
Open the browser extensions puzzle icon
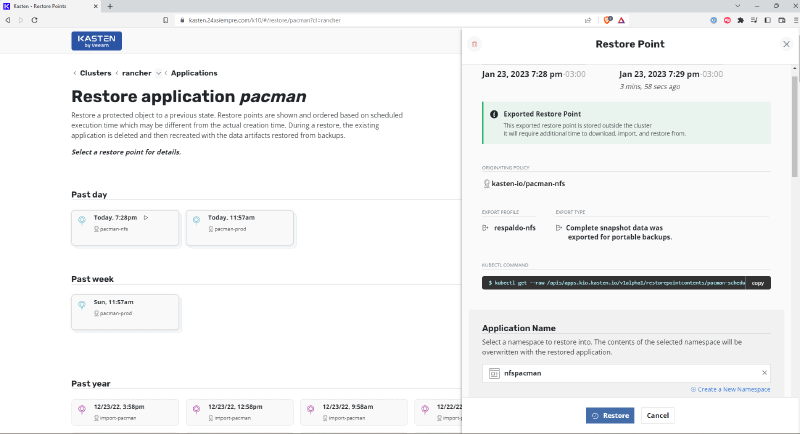(741, 20)
